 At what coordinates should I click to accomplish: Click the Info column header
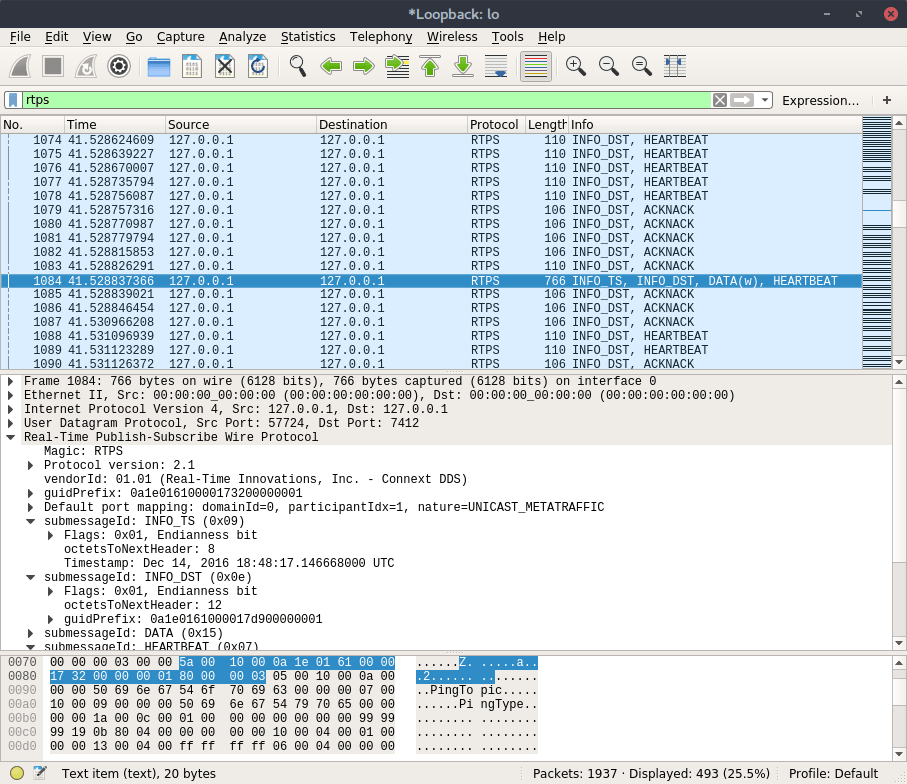pyautogui.click(x=714, y=124)
